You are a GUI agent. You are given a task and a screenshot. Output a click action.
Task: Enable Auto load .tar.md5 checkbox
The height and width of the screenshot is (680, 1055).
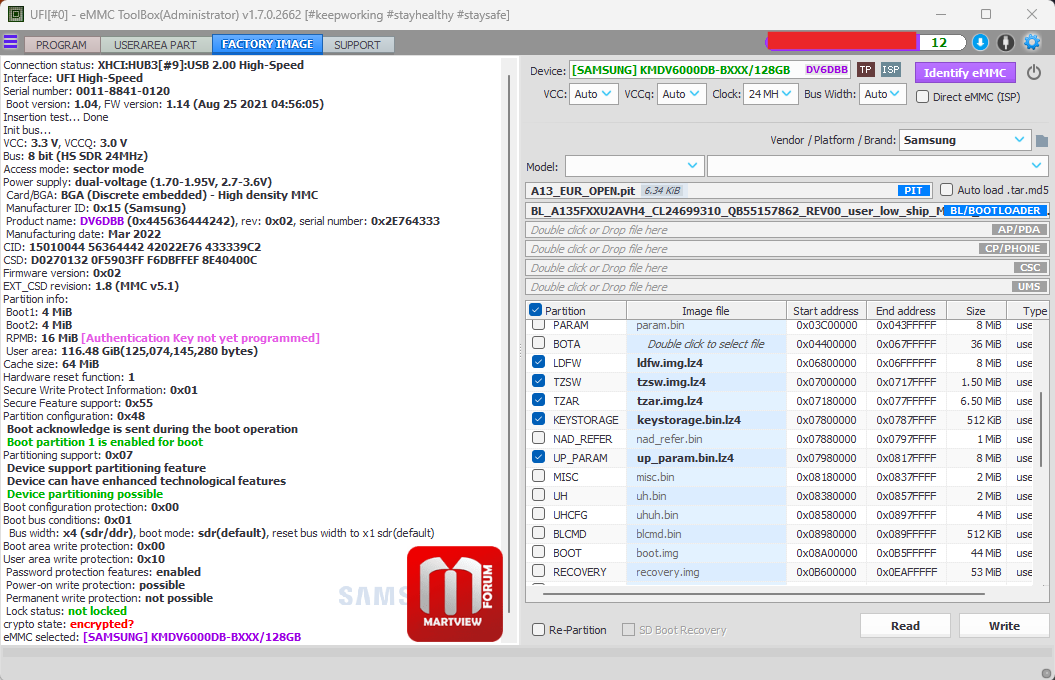[946, 190]
